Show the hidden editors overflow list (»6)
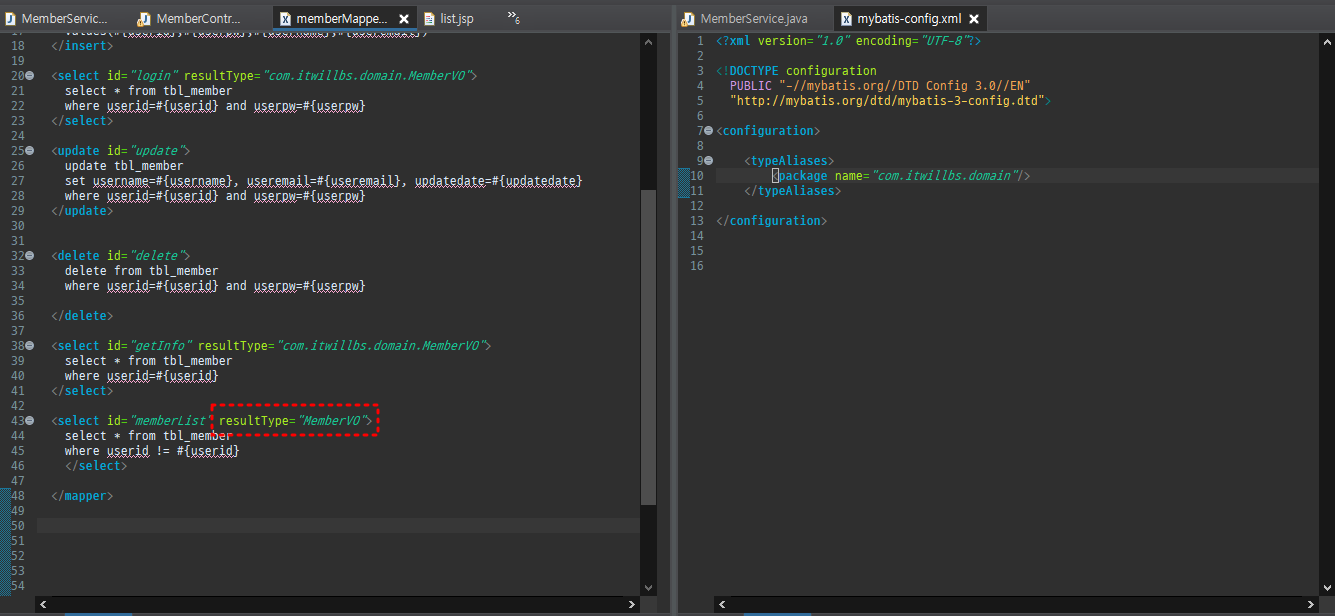1335x616 pixels. (x=513, y=17)
